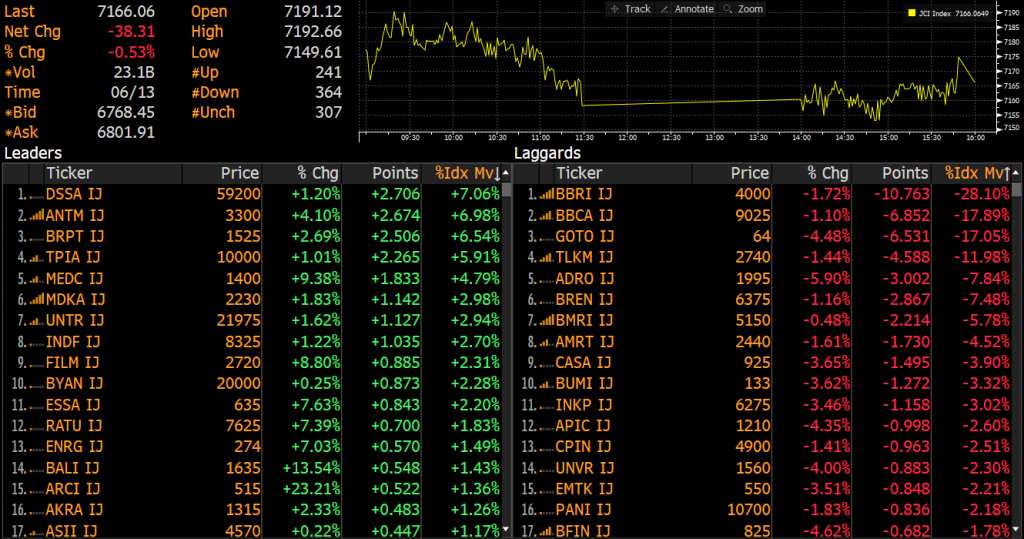The width and height of the screenshot is (1024, 539).
Task: Click the Annotate button label
Action: pyautogui.click(x=694, y=9)
